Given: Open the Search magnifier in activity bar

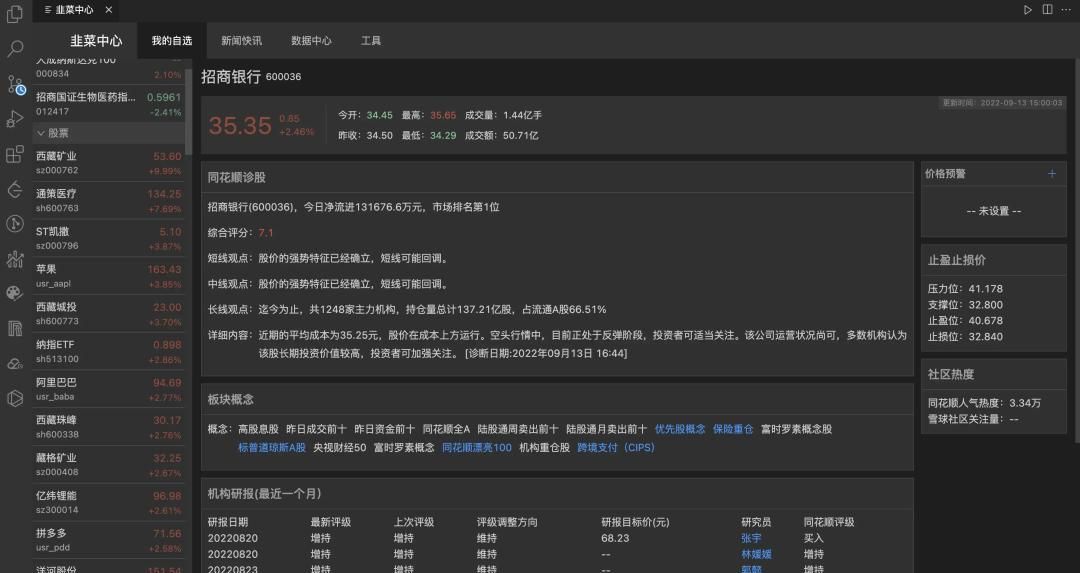Looking at the screenshot, I should pyautogui.click(x=14, y=48).
